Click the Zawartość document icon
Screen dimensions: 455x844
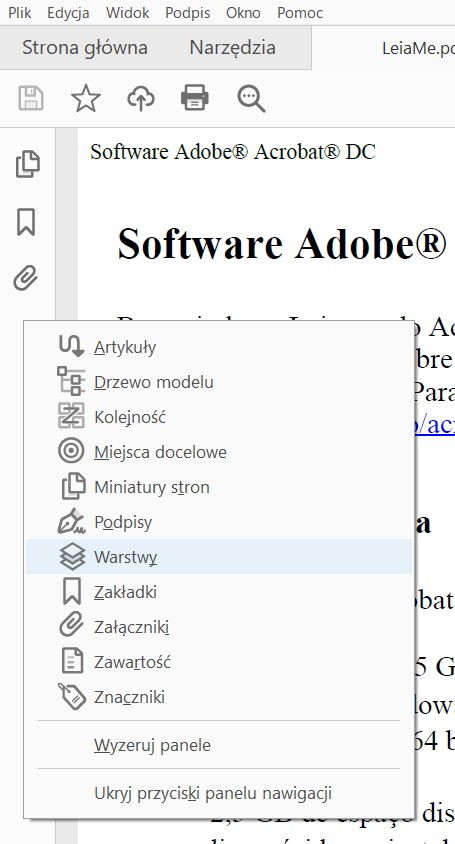tap(72, 662)
